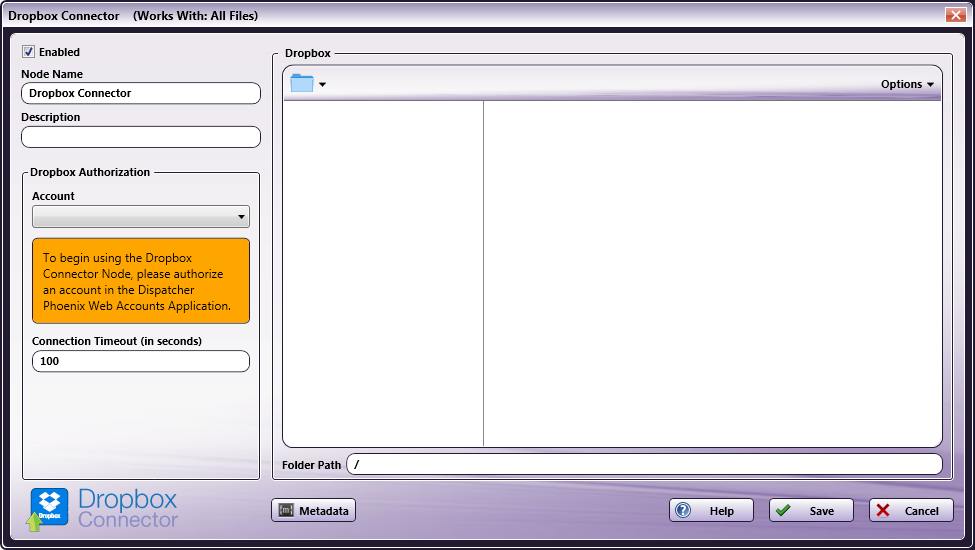The image size is (975, 550).
Task: Click the blue folder icon in the Dropbox toolbar
Action: 302,83
